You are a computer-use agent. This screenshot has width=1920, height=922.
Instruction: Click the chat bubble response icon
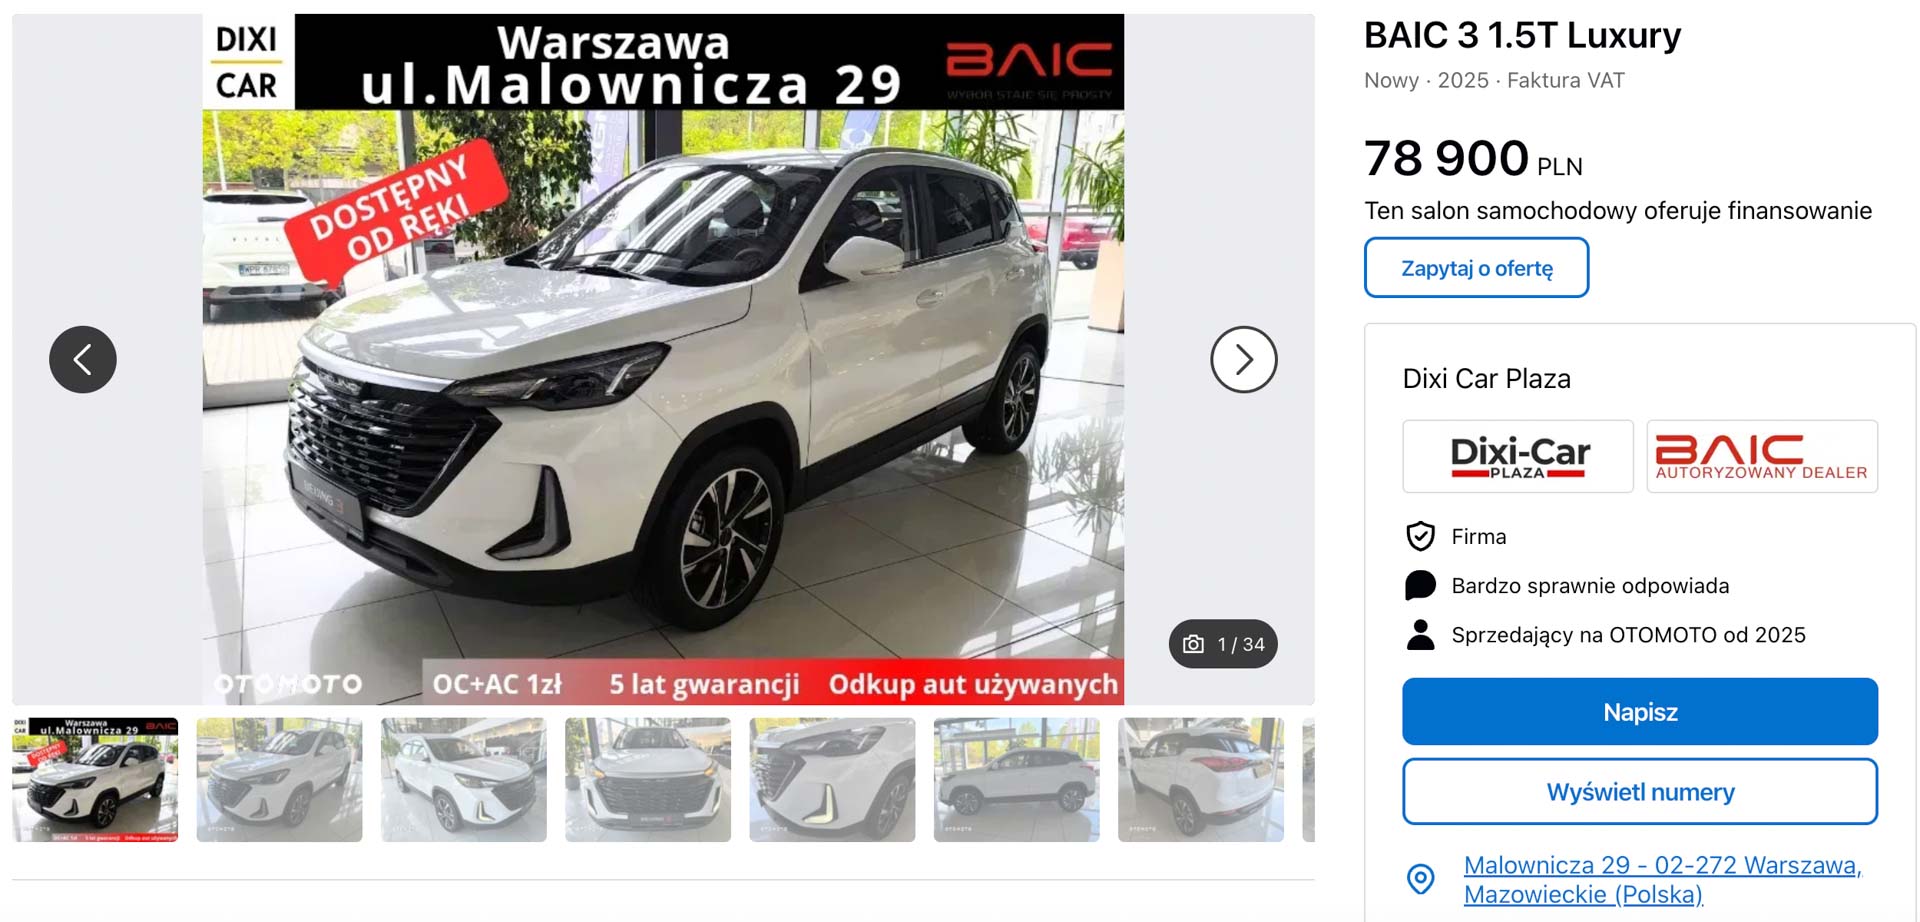click(1420, 585)
